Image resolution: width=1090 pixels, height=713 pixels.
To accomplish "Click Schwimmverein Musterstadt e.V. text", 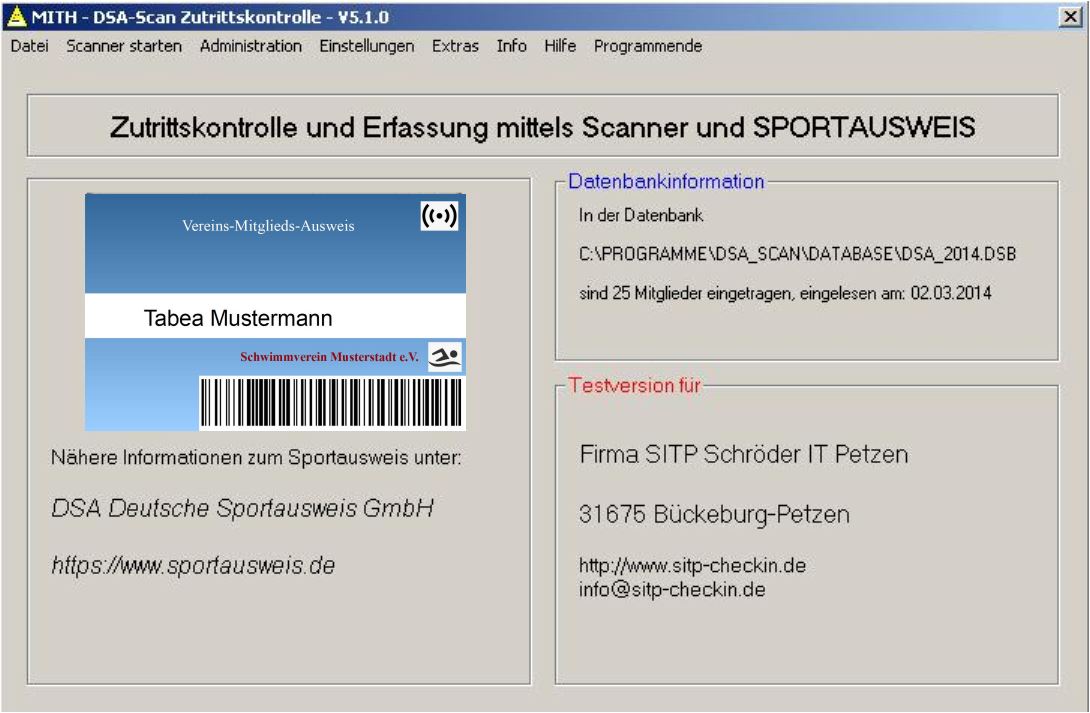I will coord(330,357).
